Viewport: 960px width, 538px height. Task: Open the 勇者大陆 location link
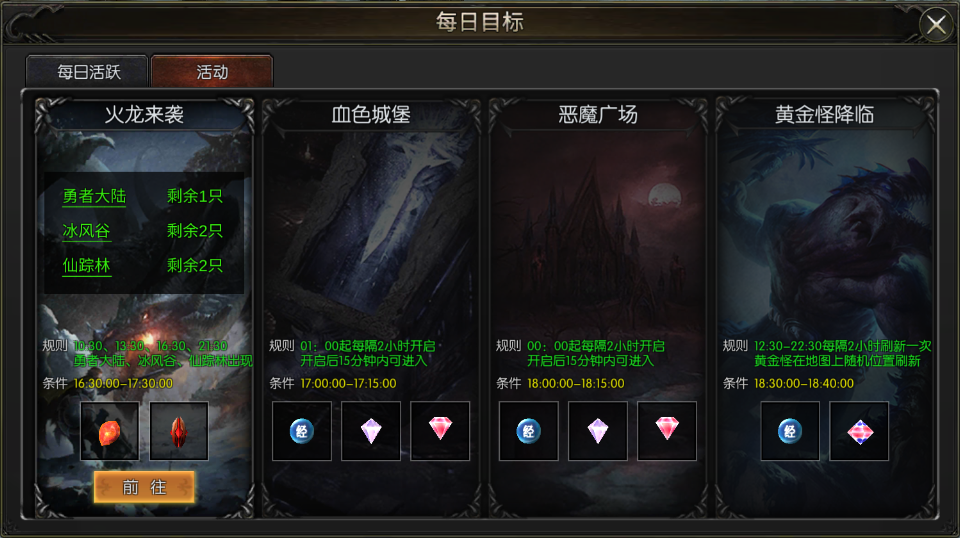(94, 196)
